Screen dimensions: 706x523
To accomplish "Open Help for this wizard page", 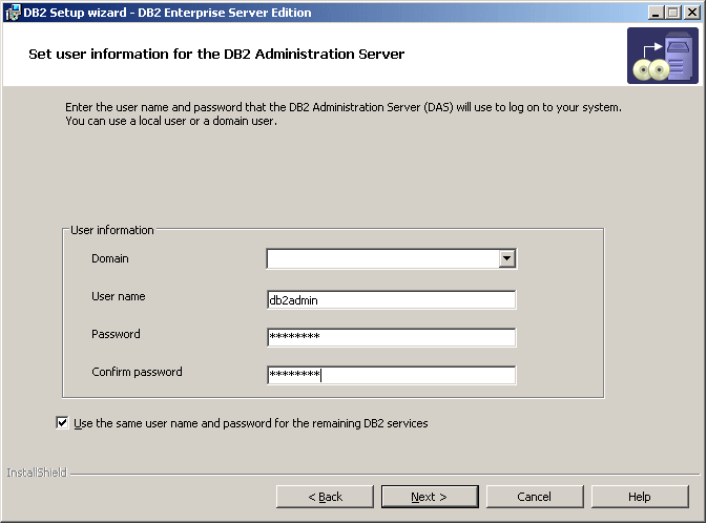I will (x=640, y=496).
